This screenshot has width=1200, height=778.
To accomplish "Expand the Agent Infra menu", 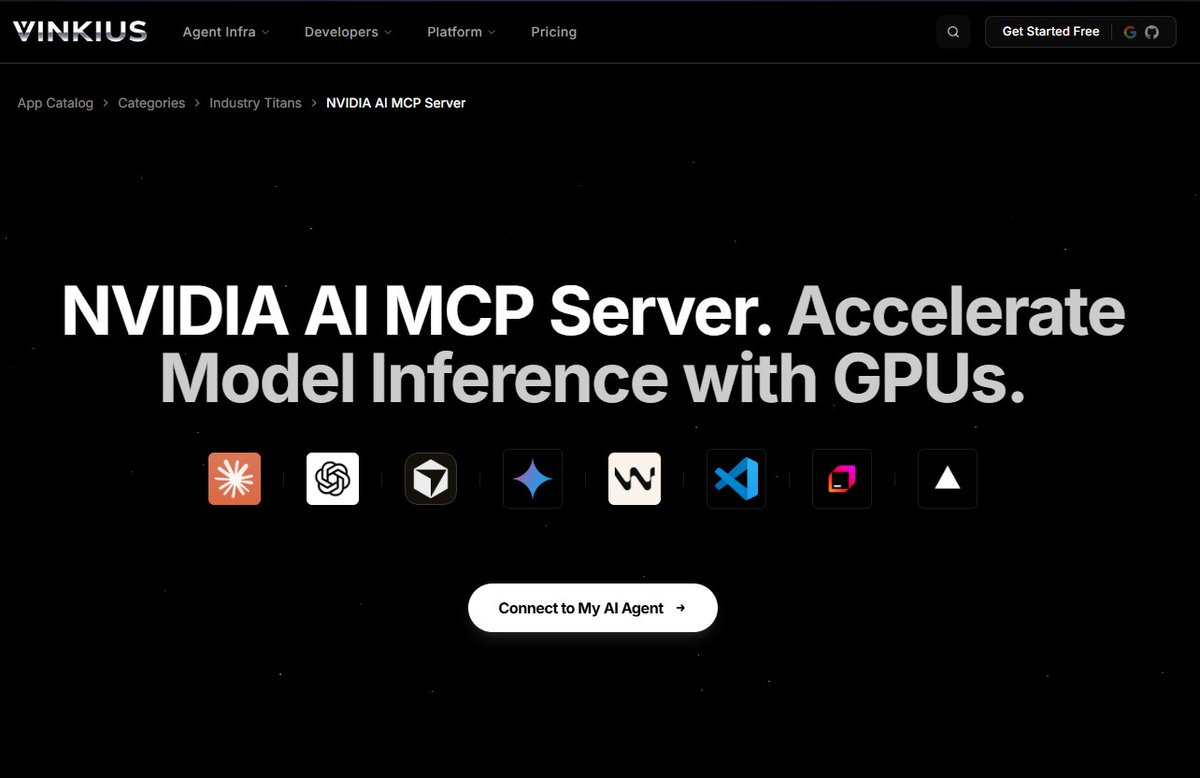I will point(226,32).
